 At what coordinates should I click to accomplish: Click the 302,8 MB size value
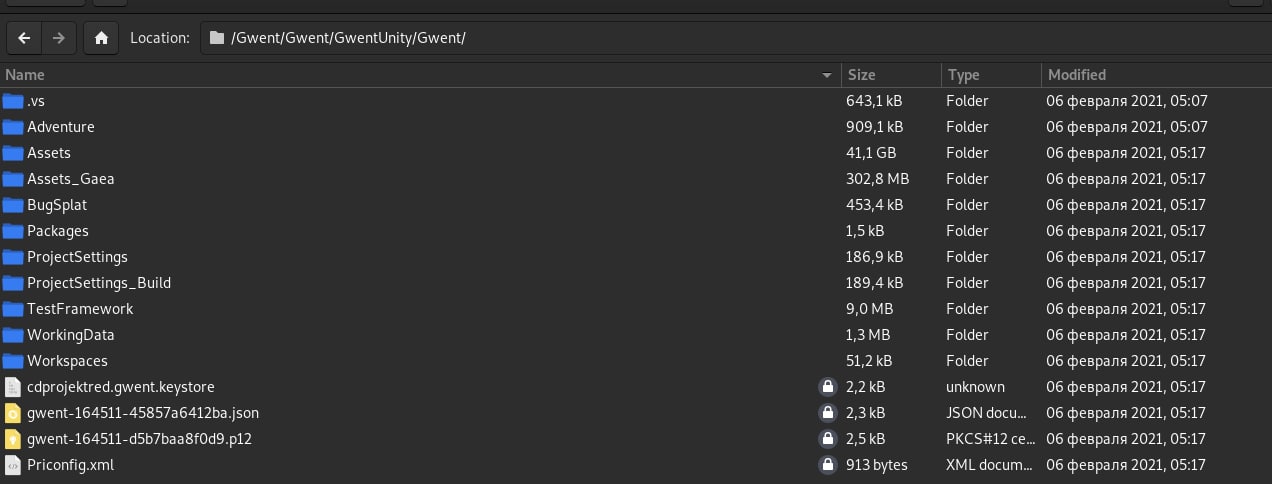(877, 179)
